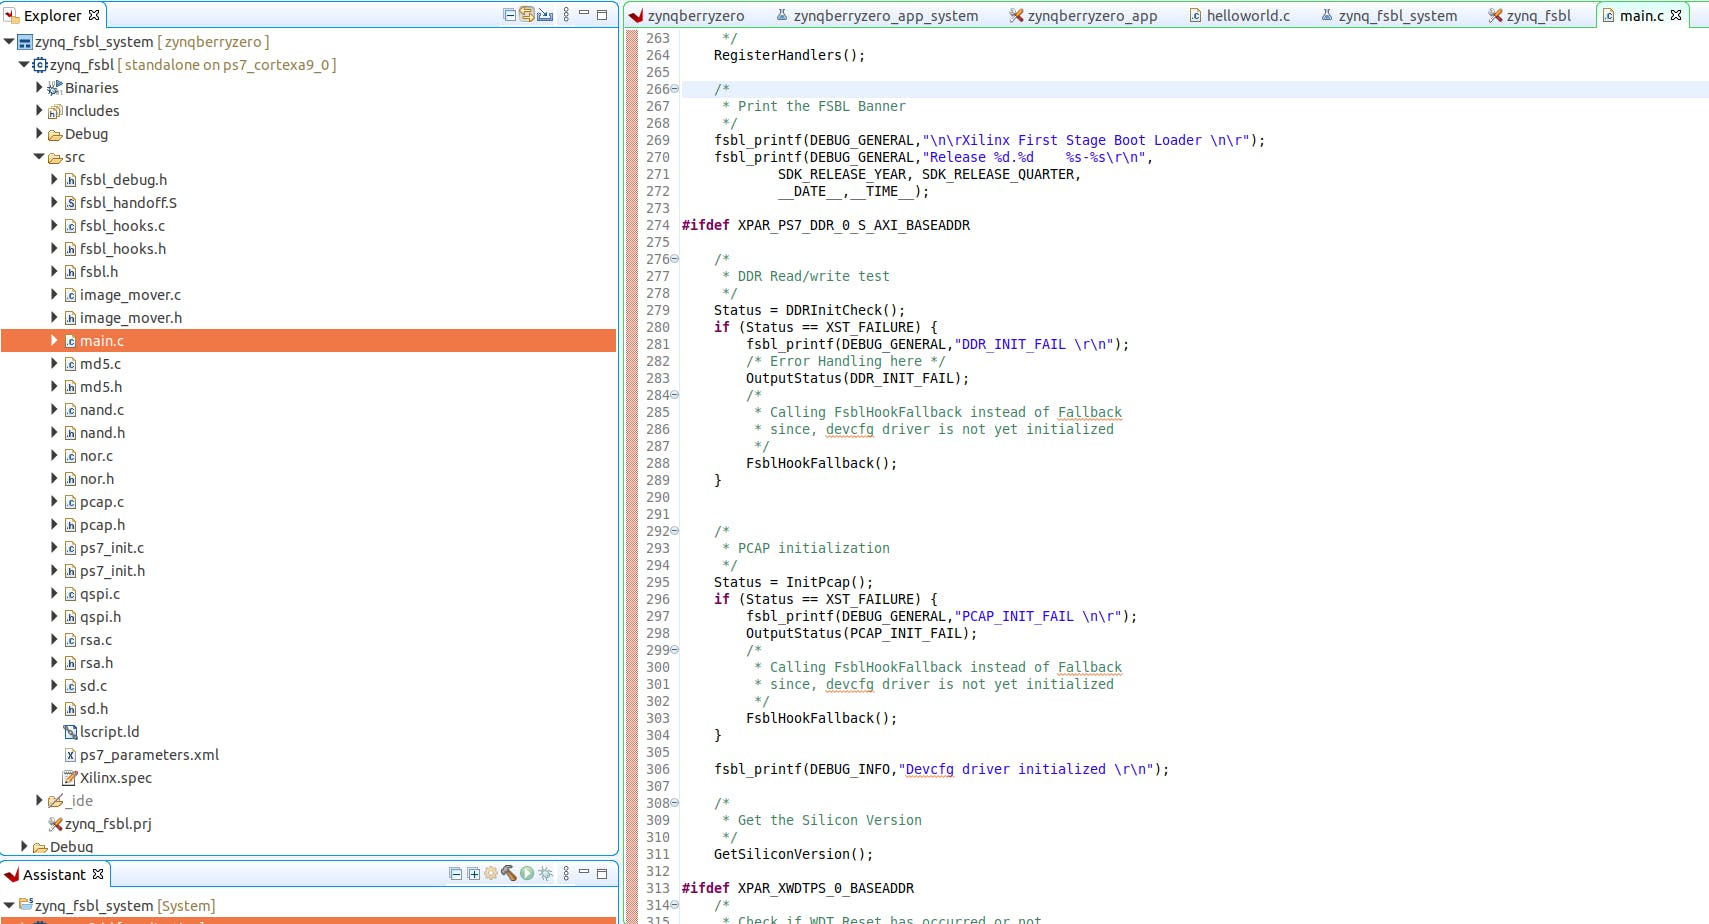Screen dimensions: 1709x924
Task: Expand the image_mover.c node arrow
Action: [x=54, y=295]
